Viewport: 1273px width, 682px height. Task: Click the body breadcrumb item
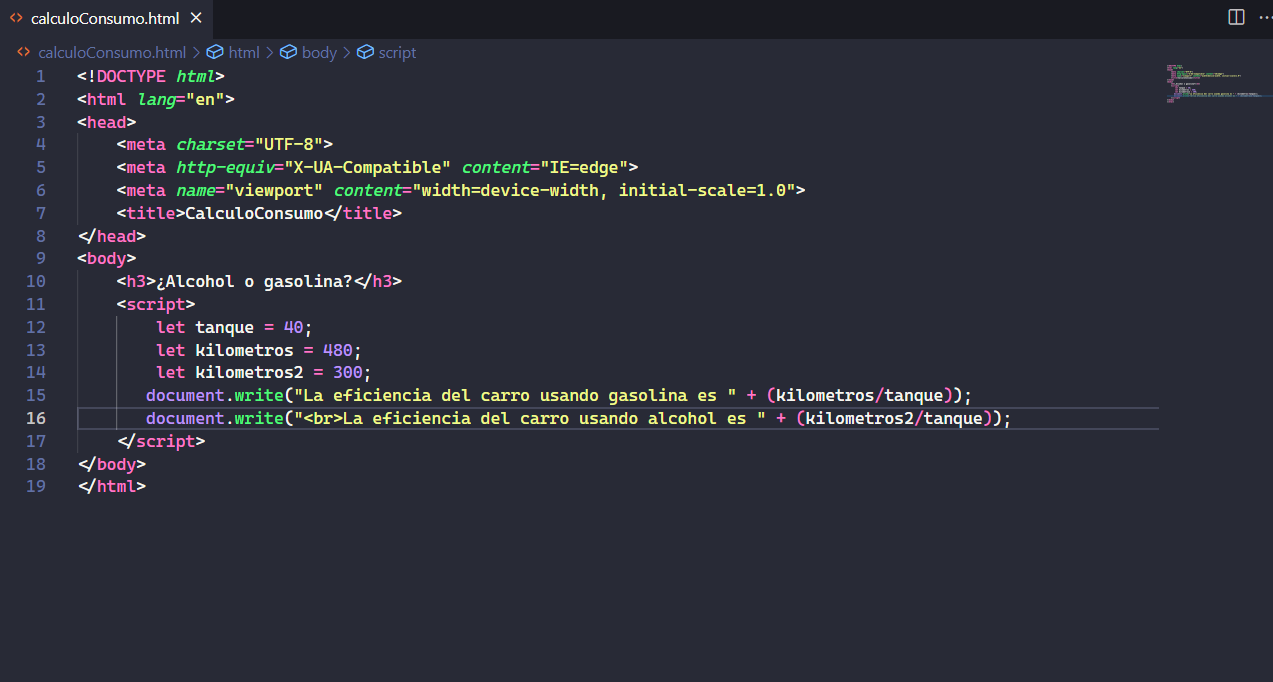click(x=319, y=52)
